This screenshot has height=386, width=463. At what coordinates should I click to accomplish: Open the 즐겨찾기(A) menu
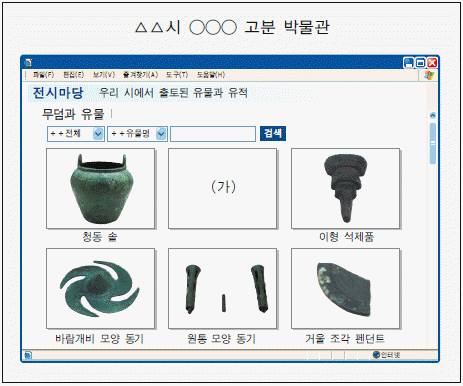(140, 75)
